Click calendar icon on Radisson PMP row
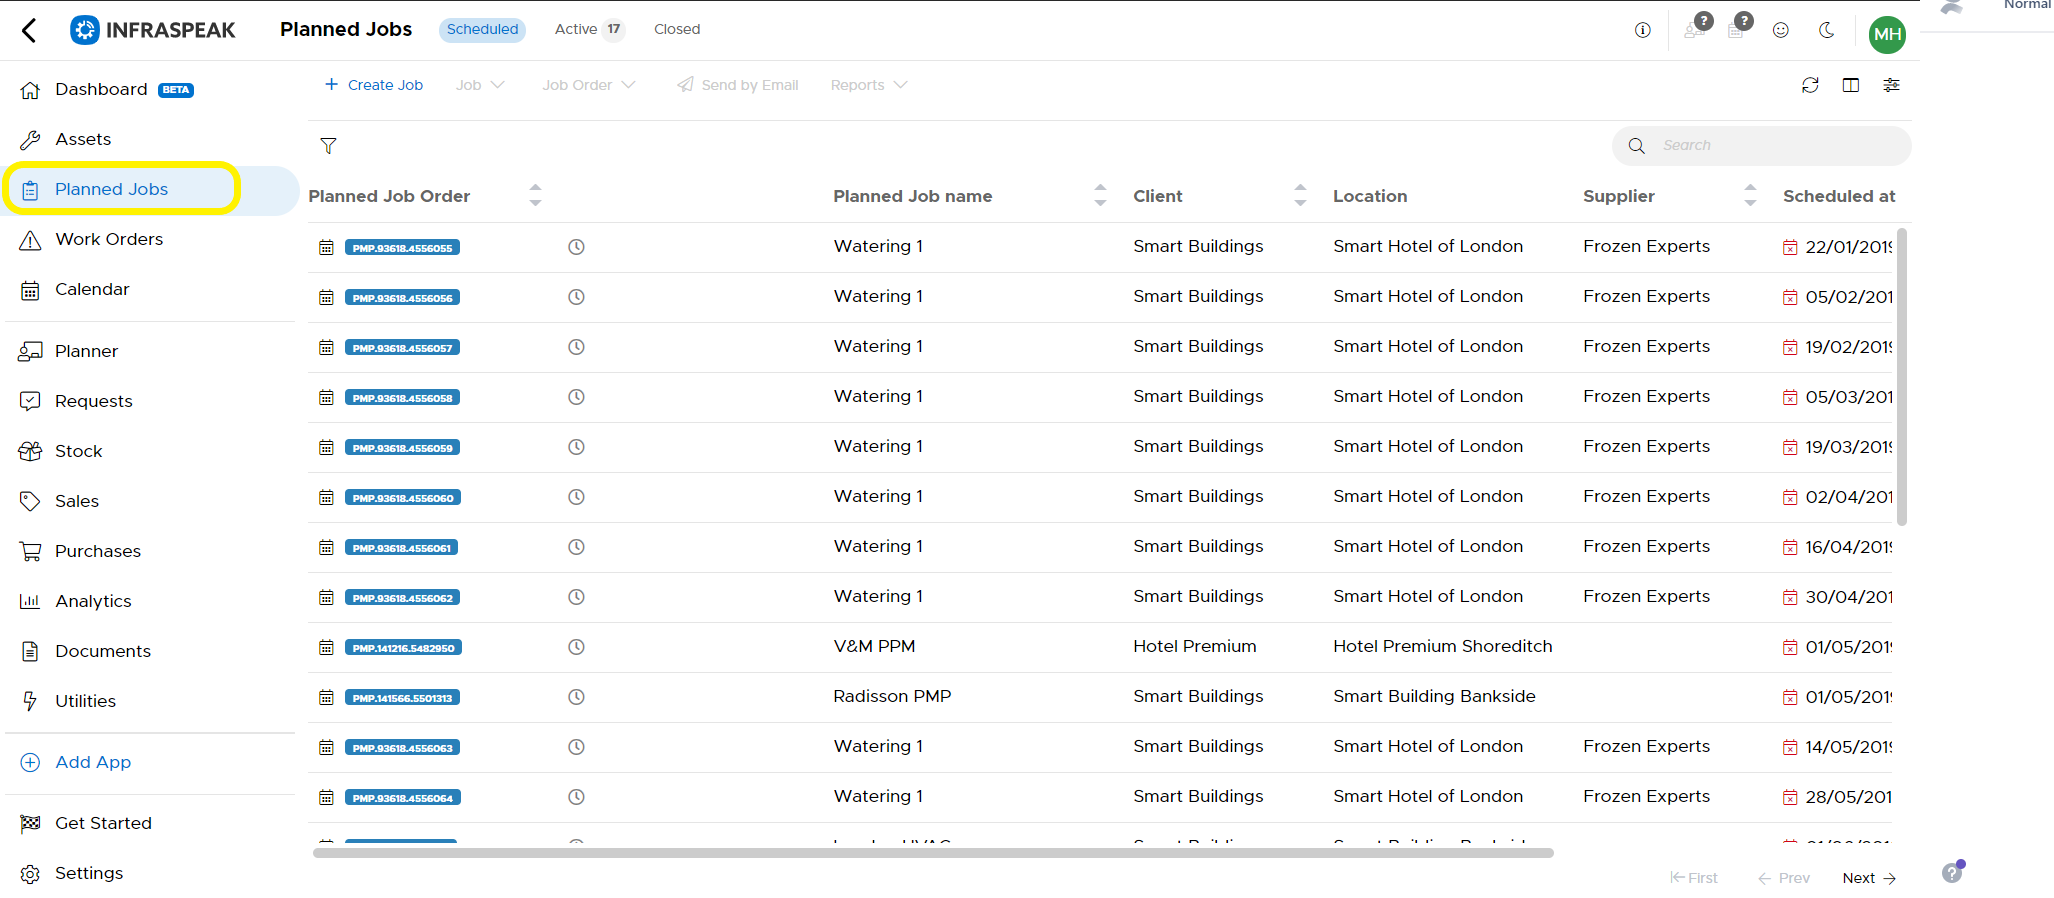This screenshot has width=2054, height=898. pyautogui.click(x=326, y=697)
